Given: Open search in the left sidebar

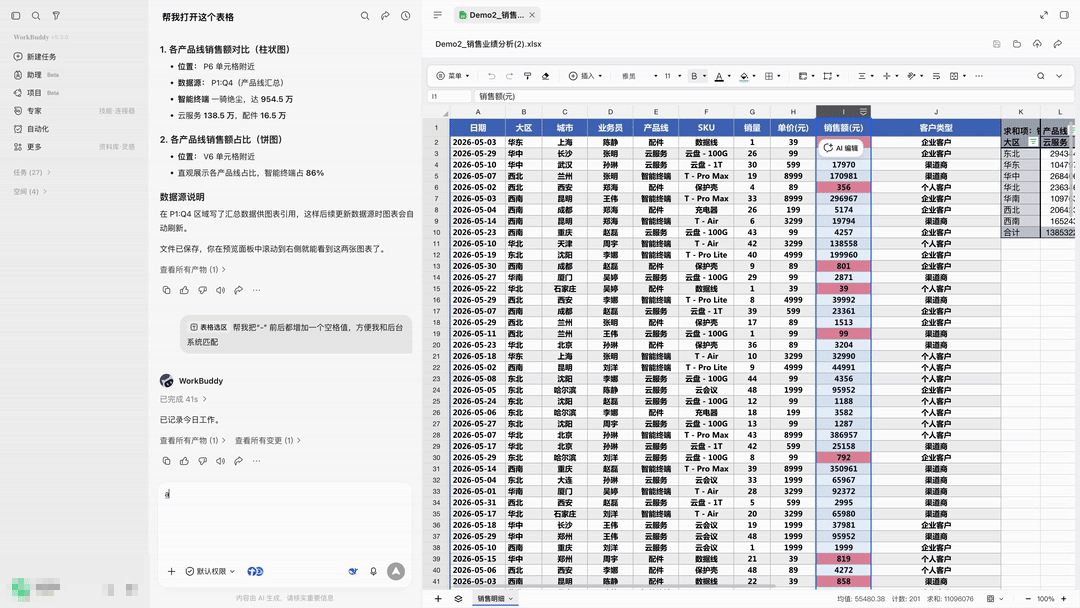Looking at the screenshot, I should [x=36, y=15].
